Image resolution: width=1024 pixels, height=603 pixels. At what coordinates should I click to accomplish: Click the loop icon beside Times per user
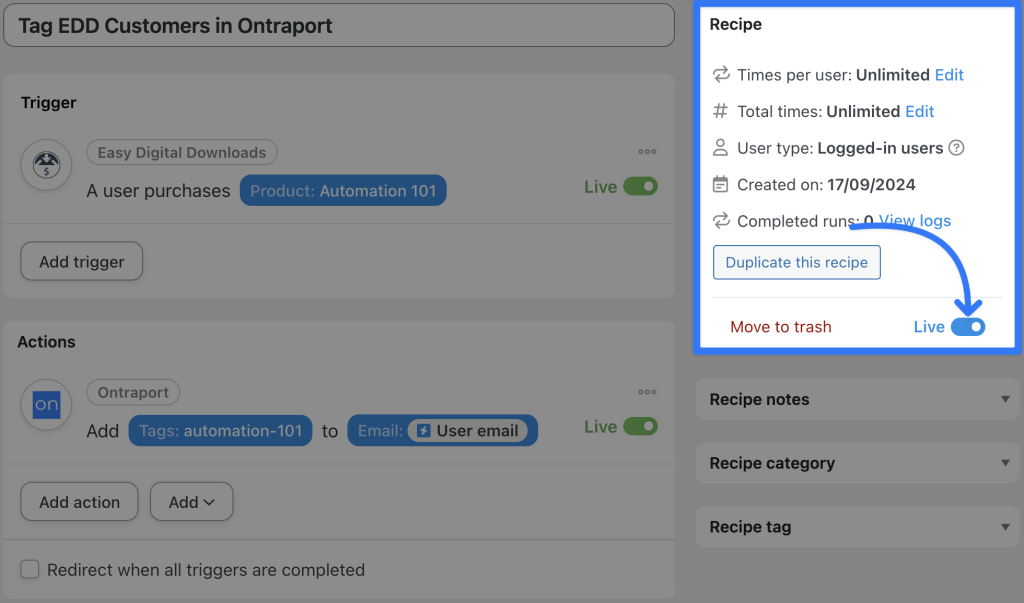click(719, 74)
